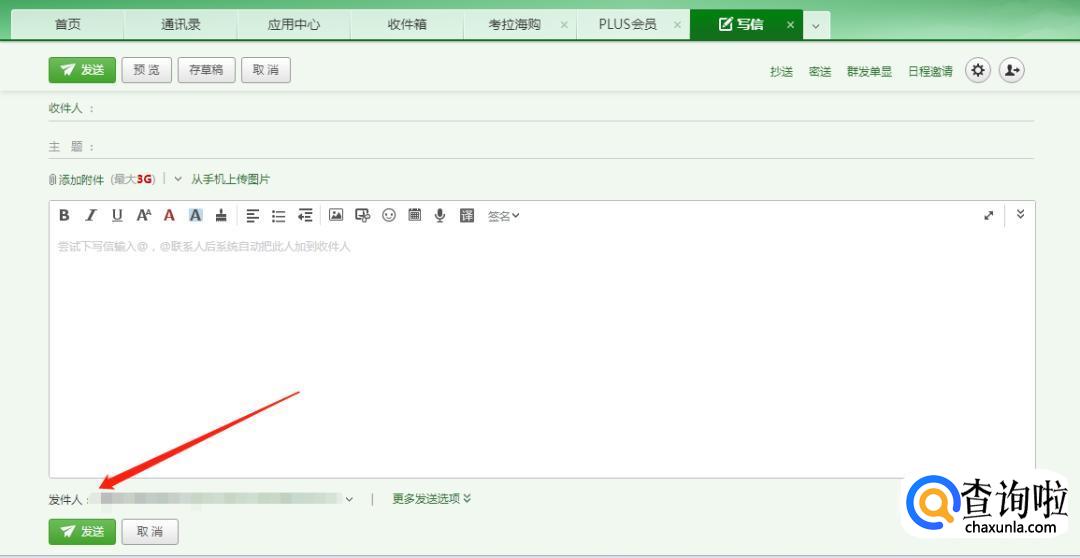1080x558 pixels.
Task: Collapse the editor toolbar with double chevron
Action: [x=1020, y=214]
